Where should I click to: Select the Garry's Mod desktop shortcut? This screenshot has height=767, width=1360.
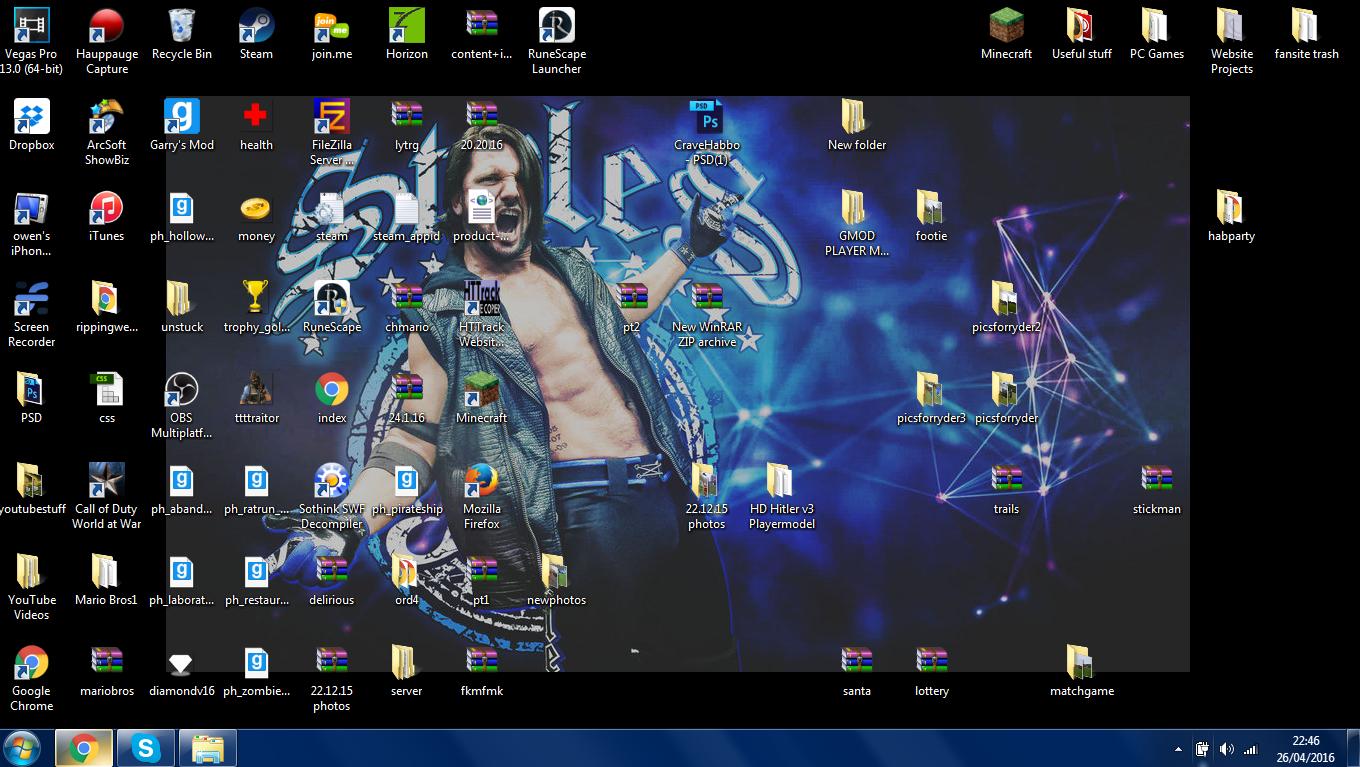click(x=181, y=117)
